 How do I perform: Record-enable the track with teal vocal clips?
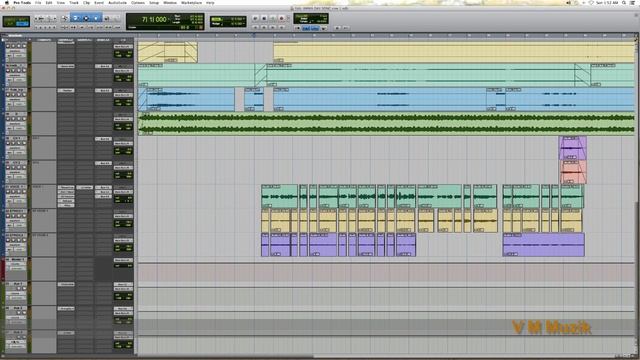coord(8,191)
